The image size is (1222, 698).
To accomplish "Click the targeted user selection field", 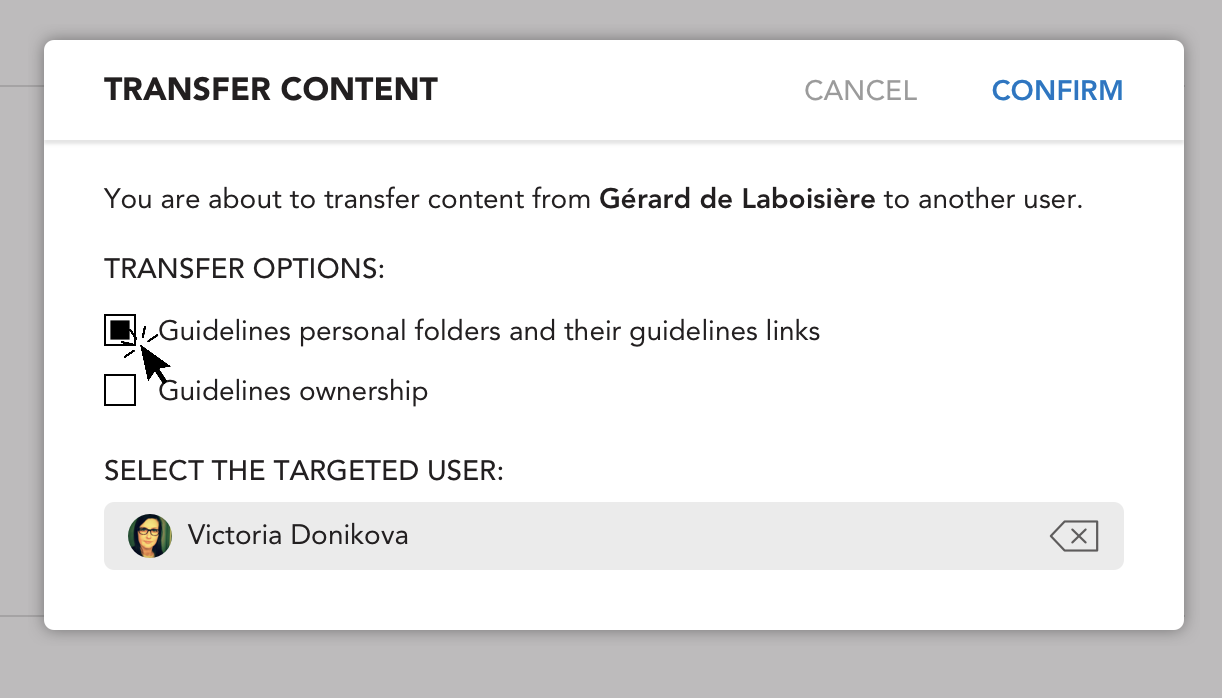I will pyautogui.click(x=613, y=536).
